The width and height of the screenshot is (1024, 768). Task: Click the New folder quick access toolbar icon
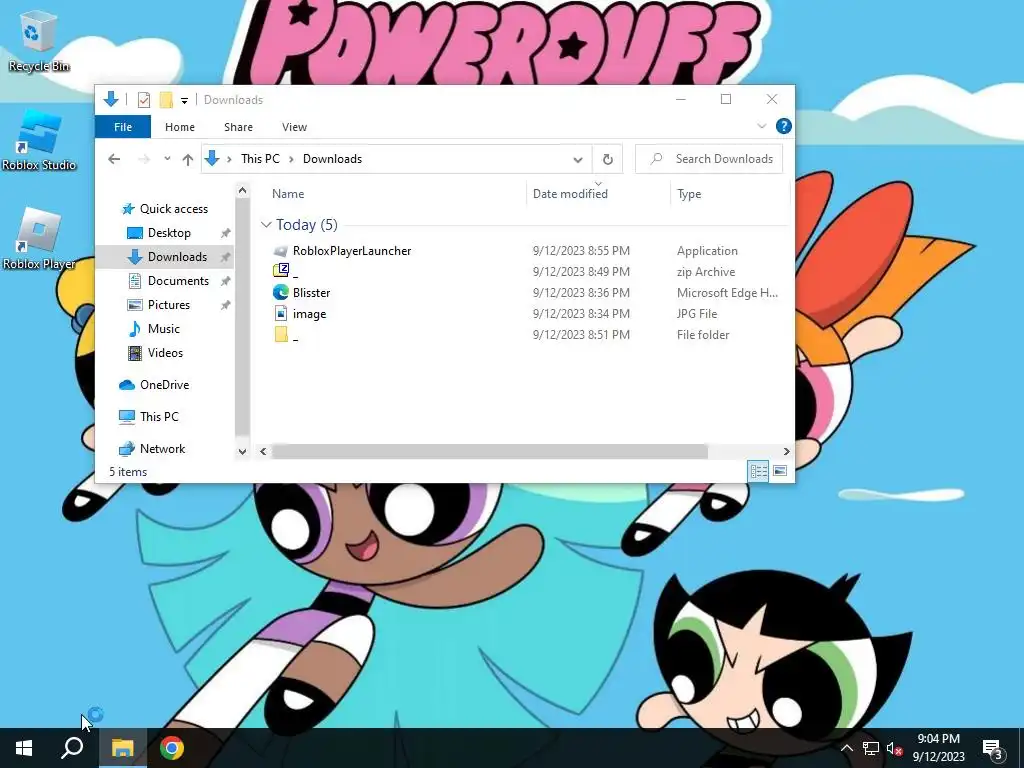tap(166, 100)
